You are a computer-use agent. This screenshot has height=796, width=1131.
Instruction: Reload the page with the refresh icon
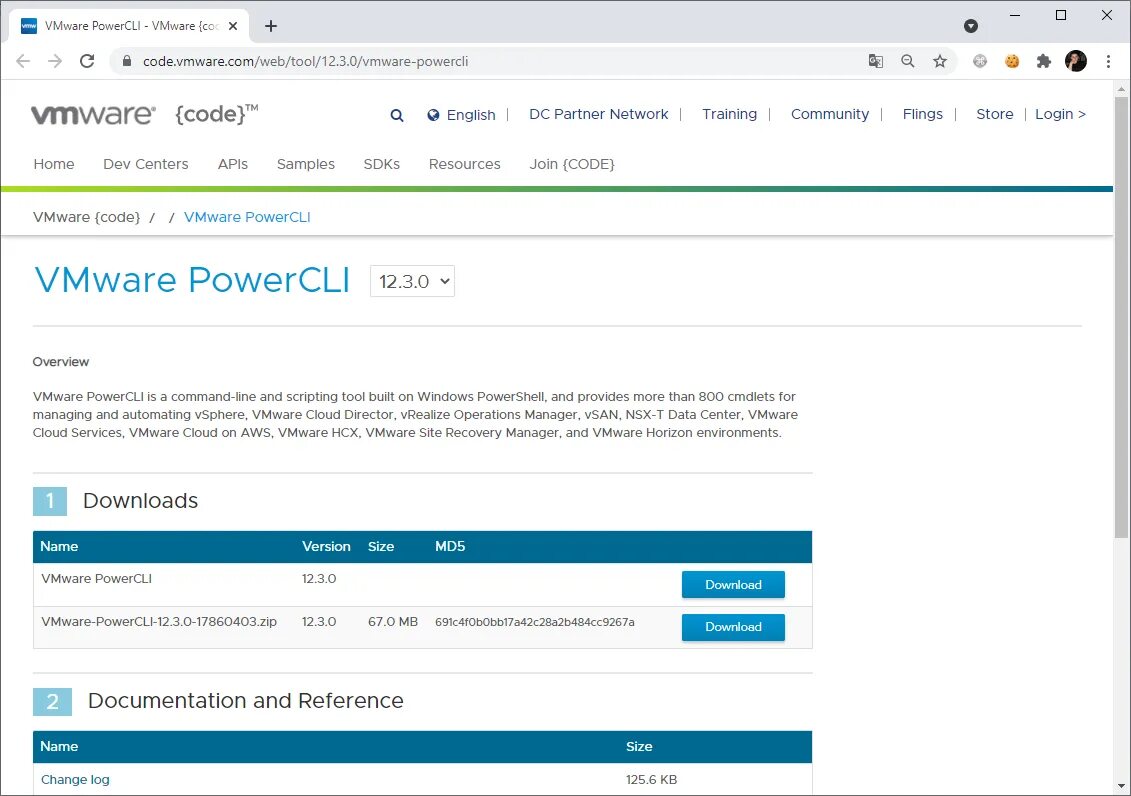click(87, 61)
